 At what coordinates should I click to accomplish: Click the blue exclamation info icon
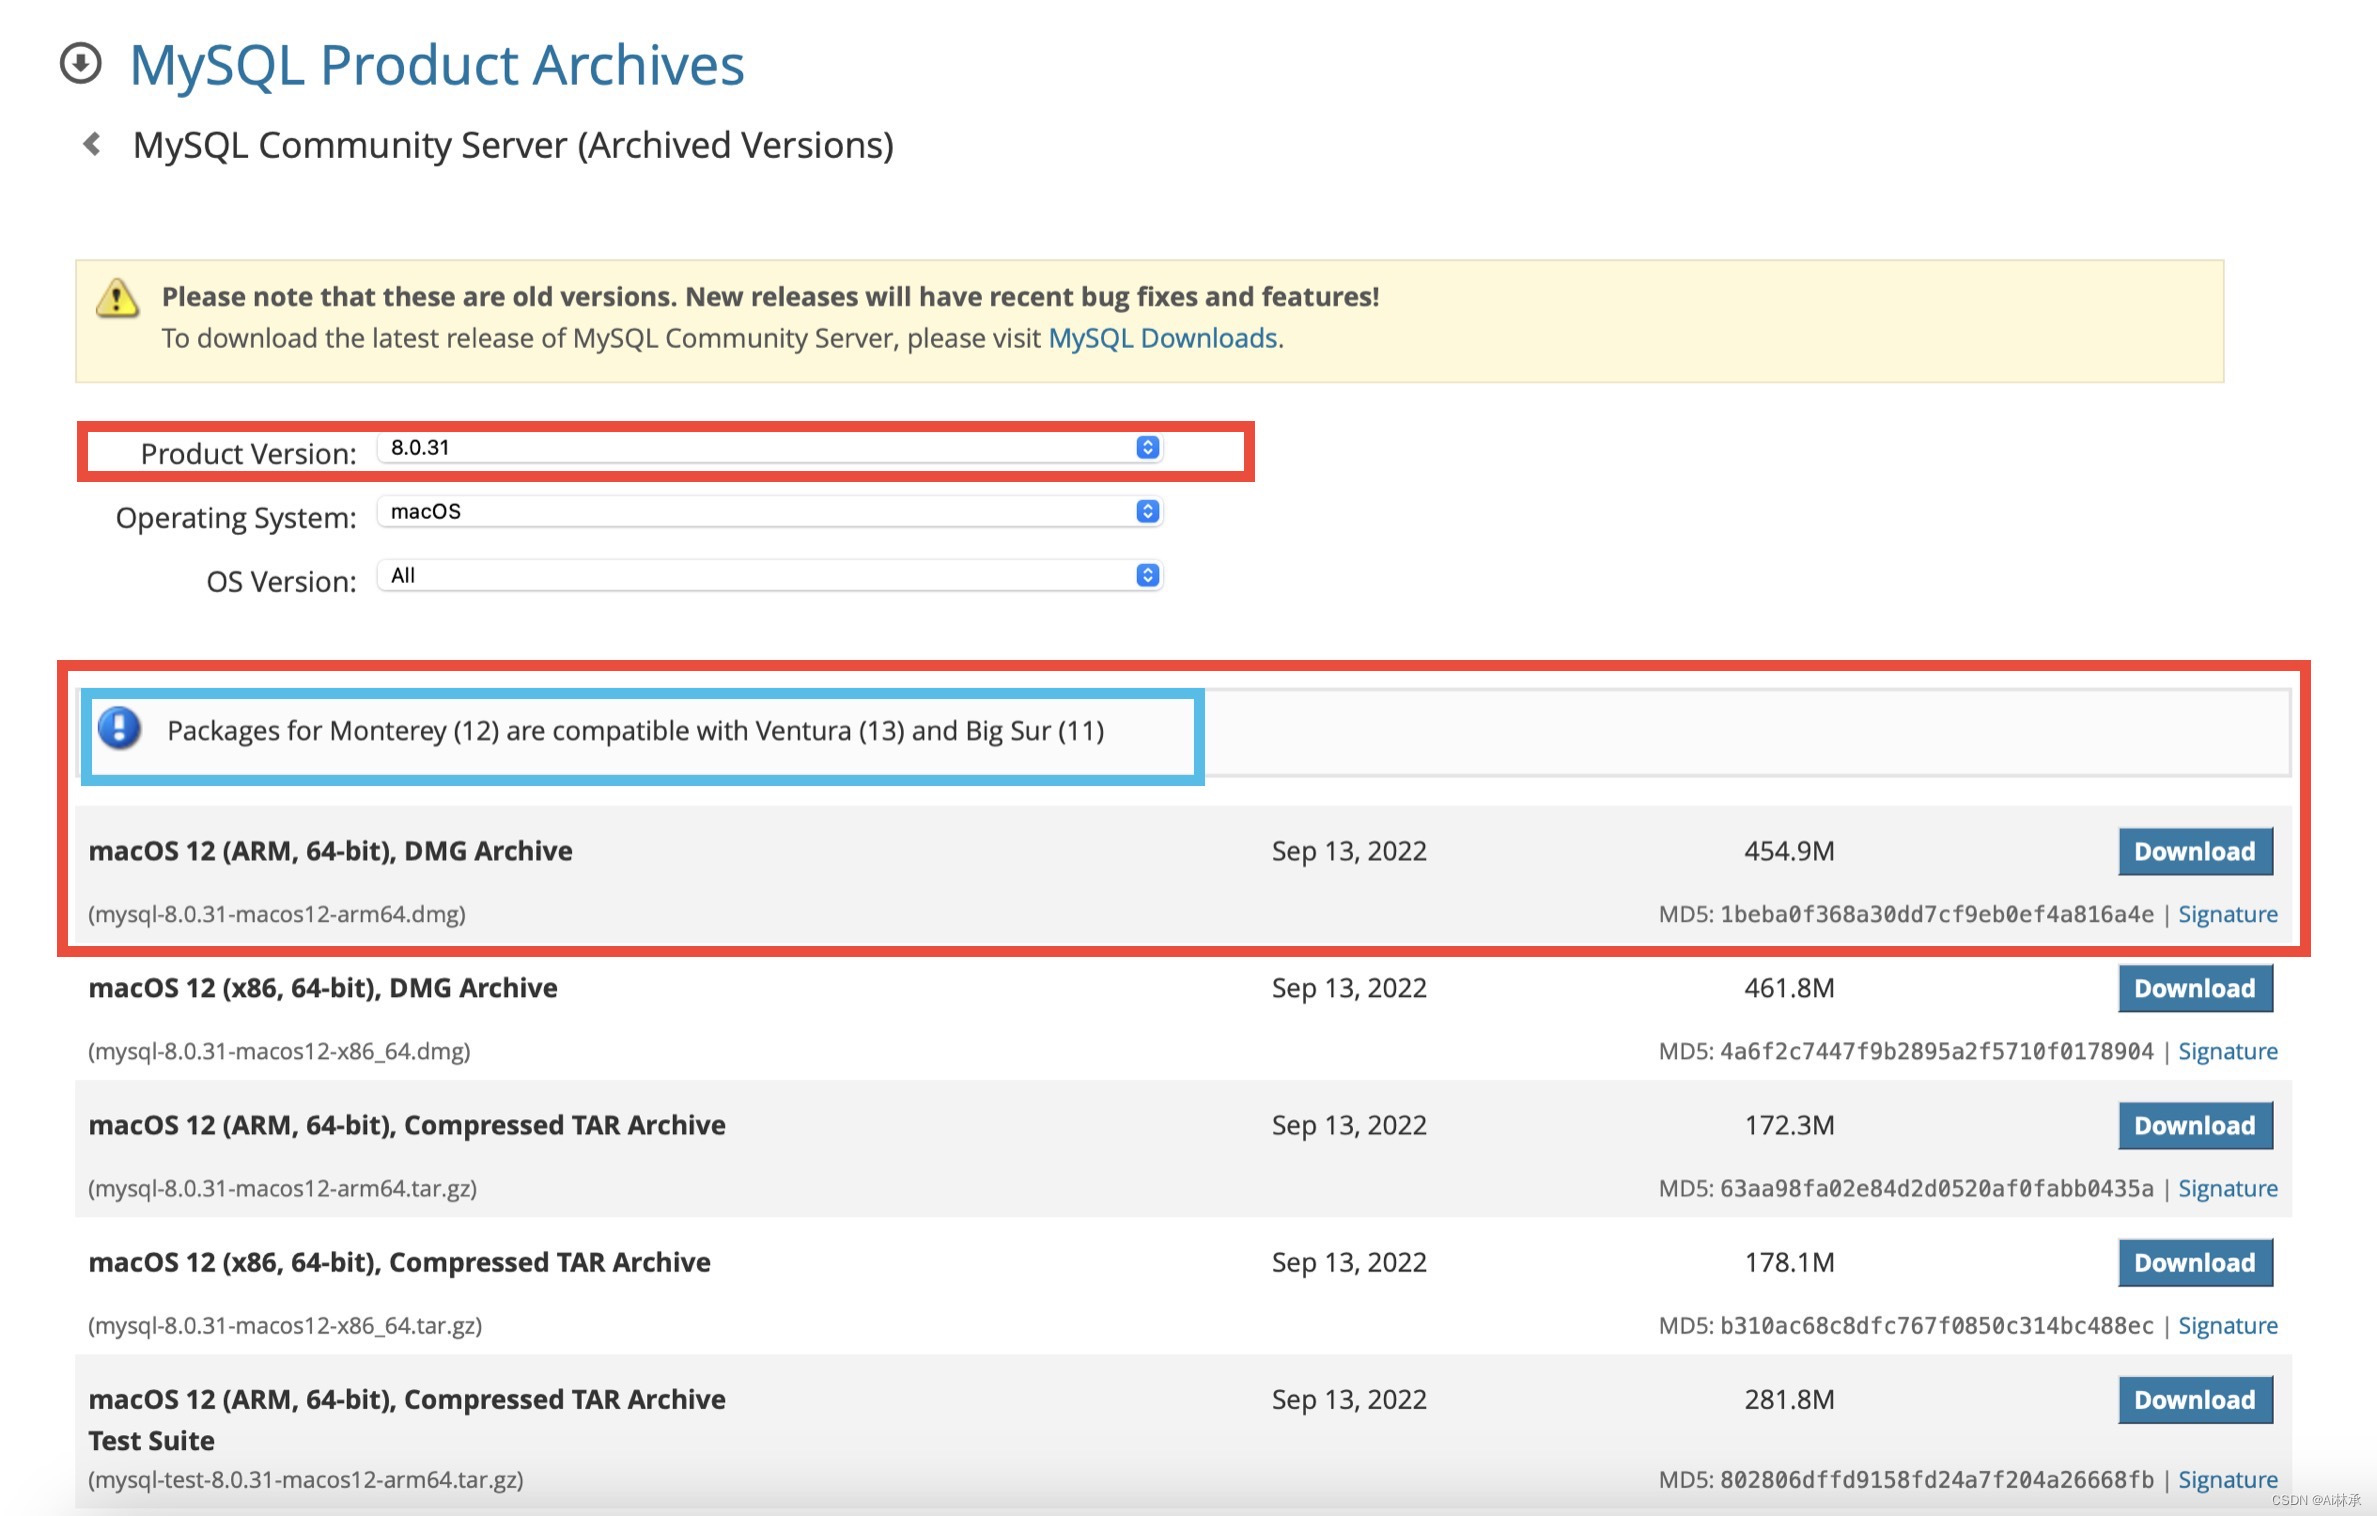coord(120,729)
